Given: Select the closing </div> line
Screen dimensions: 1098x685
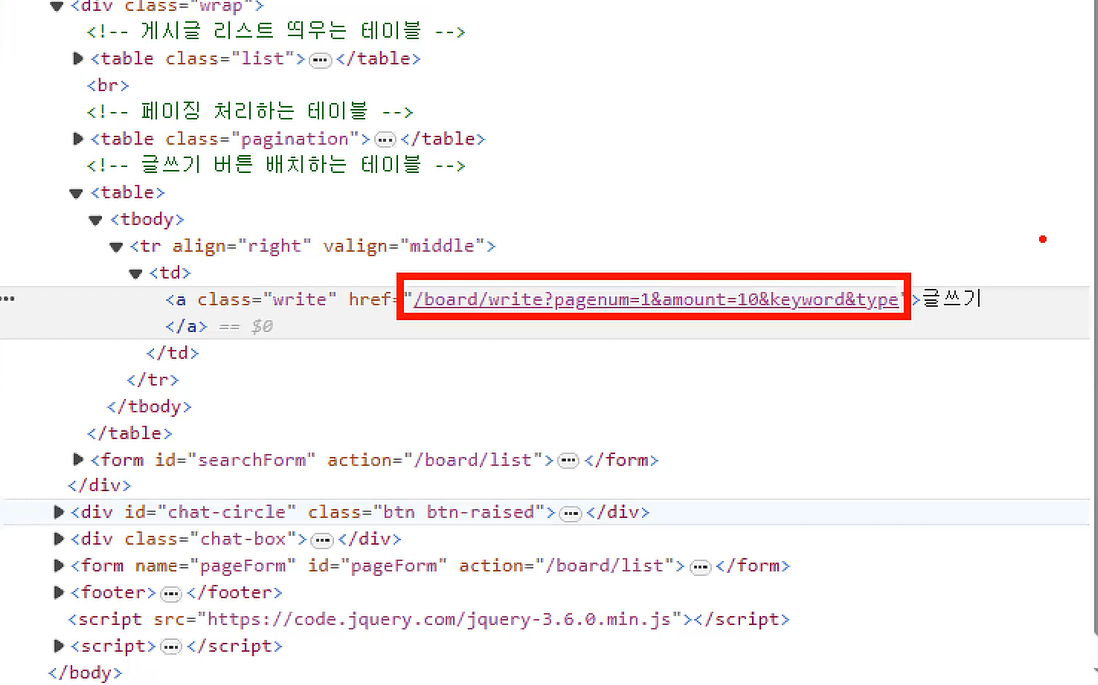Looking at the screenshot, I should click(99, 485).
